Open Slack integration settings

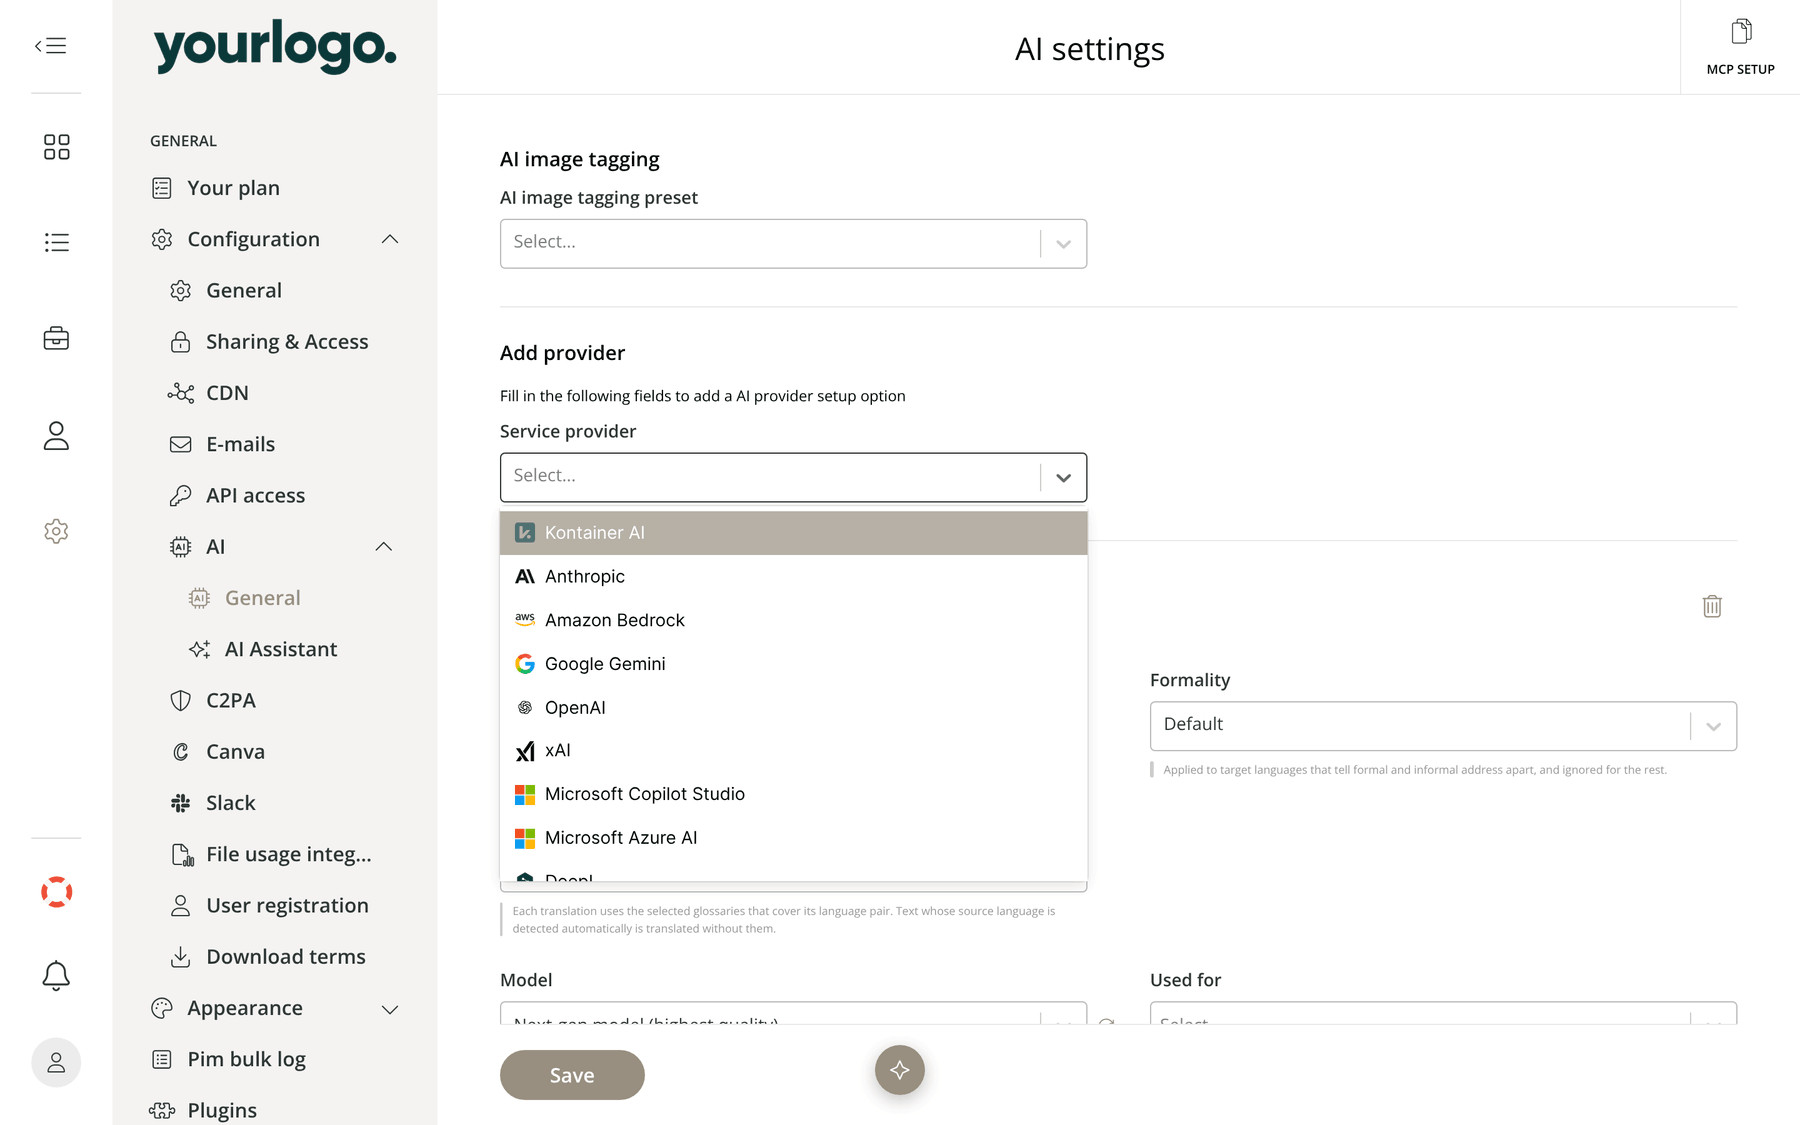212,803
